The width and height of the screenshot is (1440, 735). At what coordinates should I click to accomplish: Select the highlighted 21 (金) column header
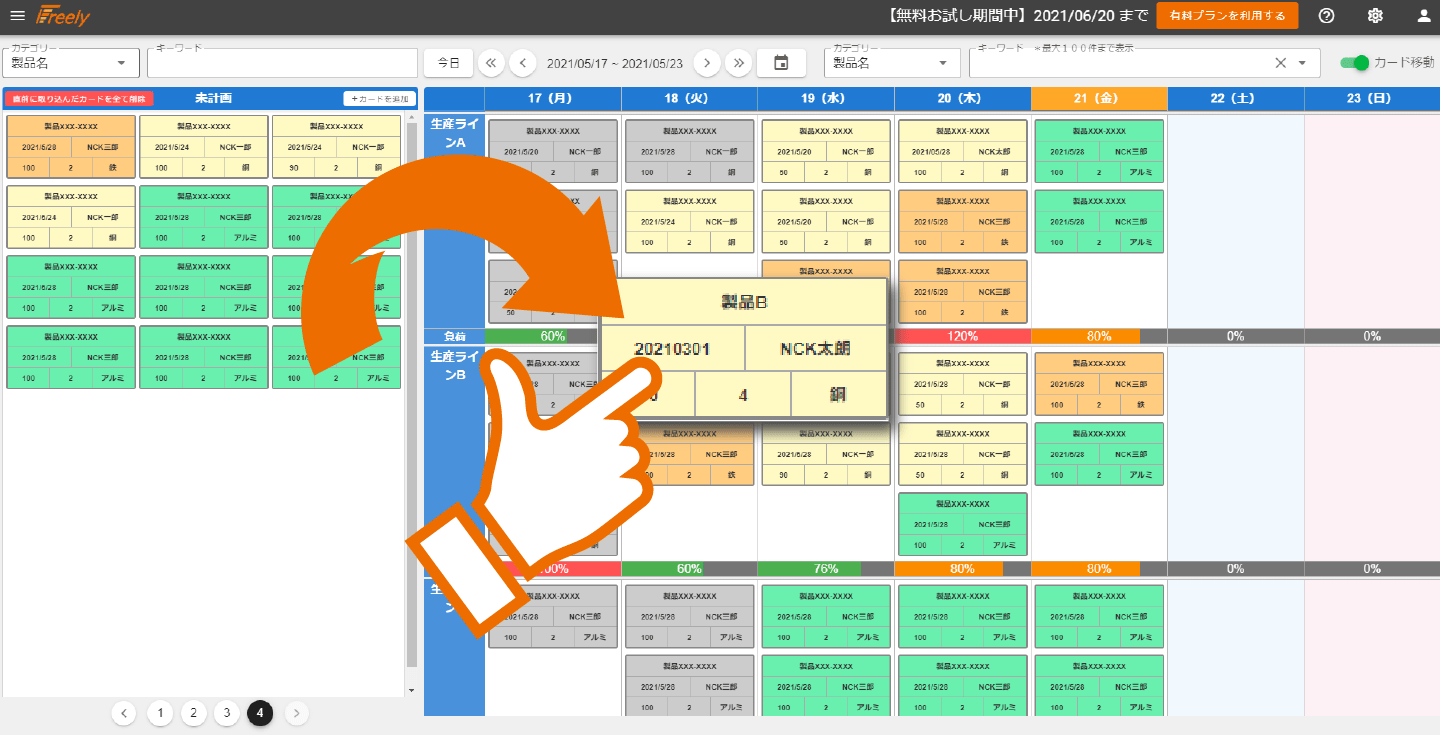[x=1099, y=98]
